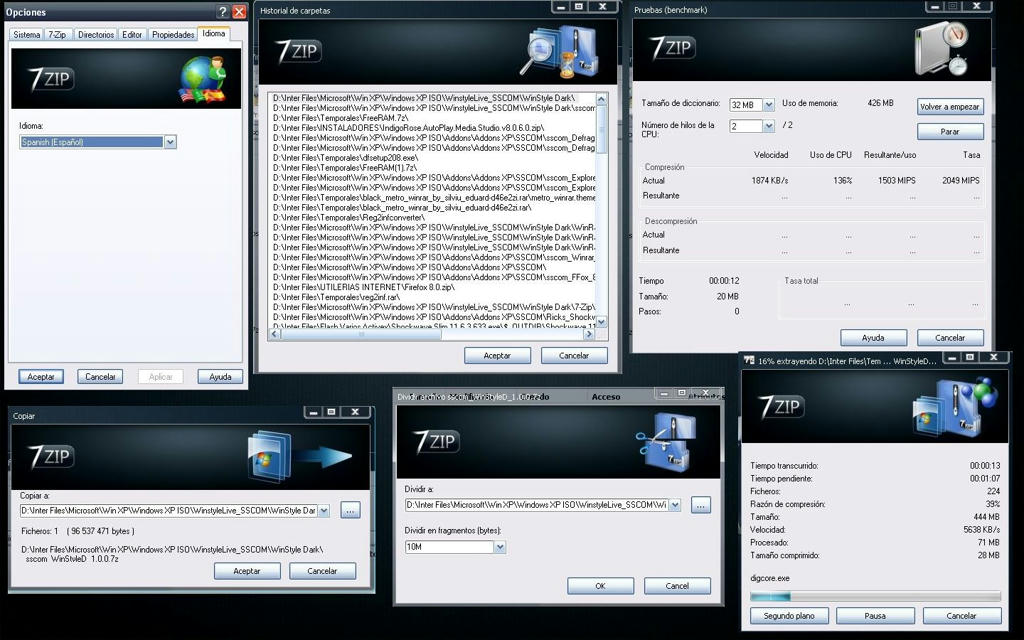Select history entry Firefox 8.0.zip\
This screenshot has height=640, width=1024.
coord(364,287)
